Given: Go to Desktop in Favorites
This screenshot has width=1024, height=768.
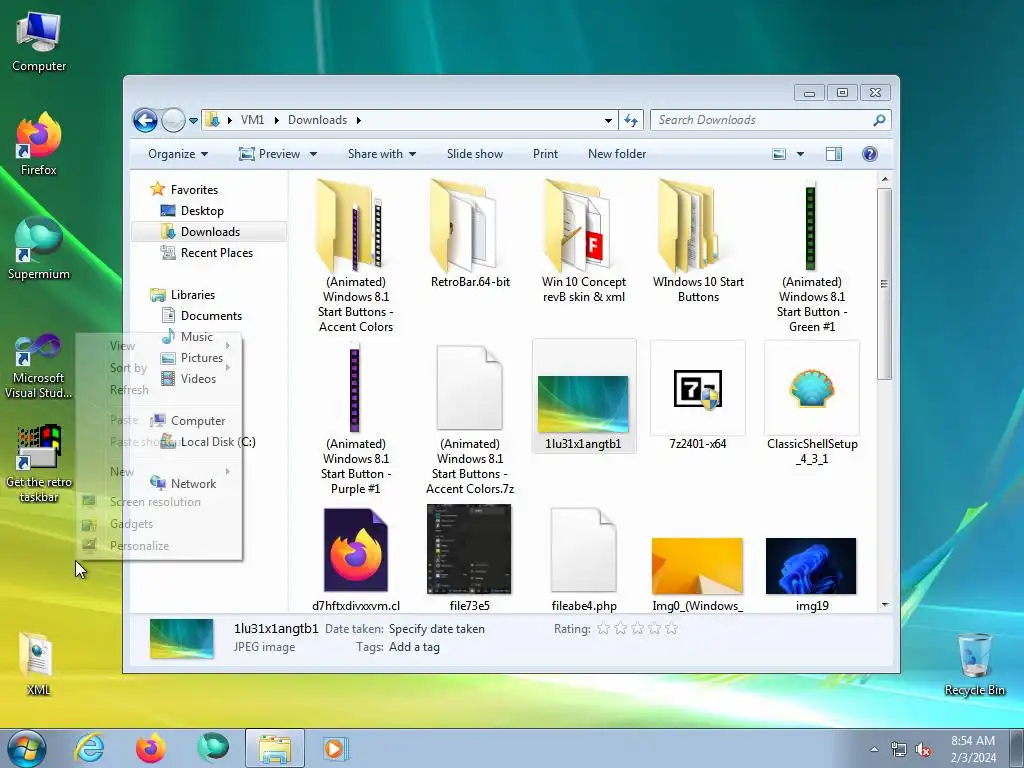Looking at the screenshot, I should pyautogui.click(x=193, y=211).
